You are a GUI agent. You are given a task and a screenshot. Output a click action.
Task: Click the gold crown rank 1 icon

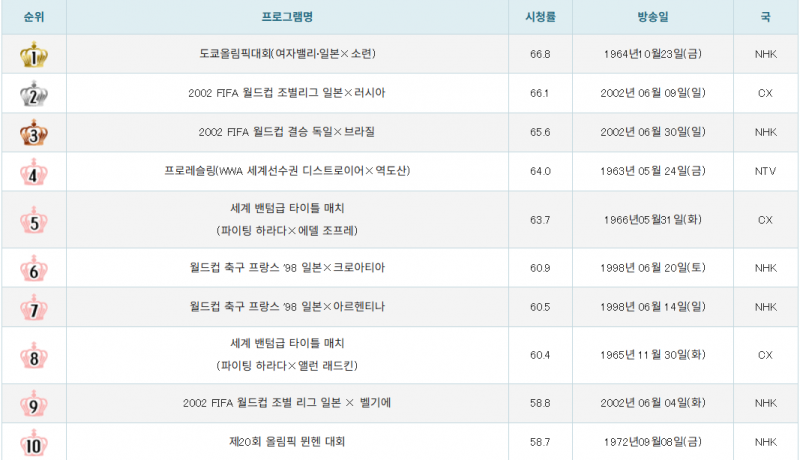(x=34, y=55)
